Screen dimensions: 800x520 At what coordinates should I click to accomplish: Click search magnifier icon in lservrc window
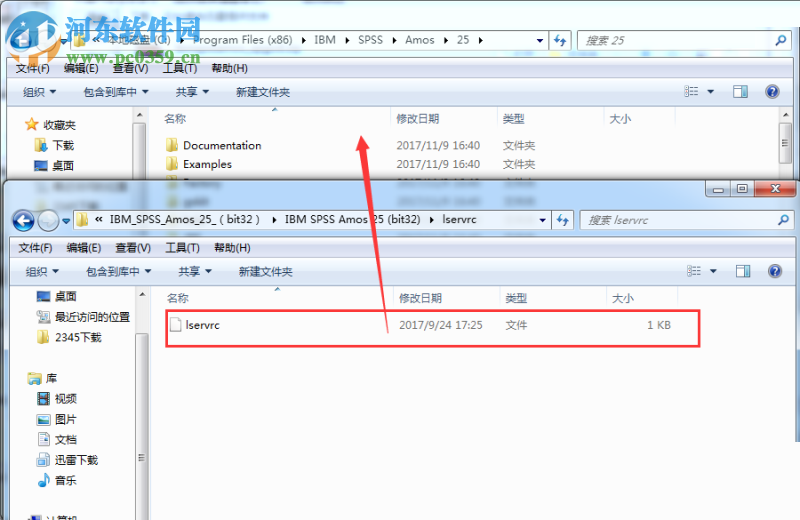(x=784, y=219)
